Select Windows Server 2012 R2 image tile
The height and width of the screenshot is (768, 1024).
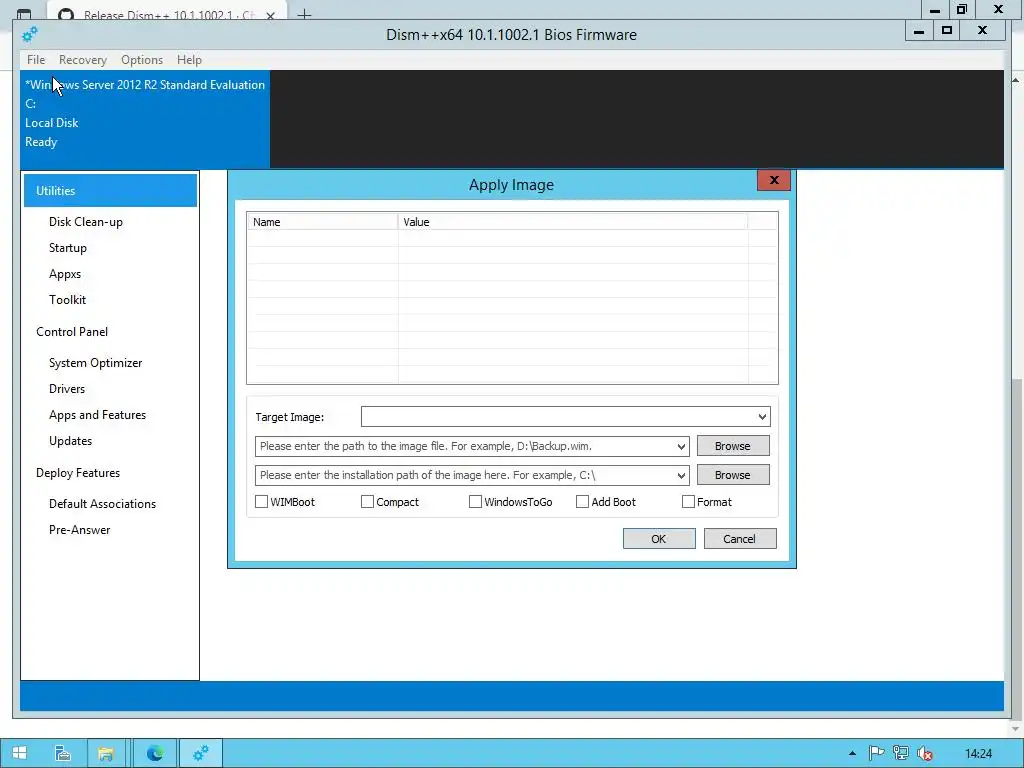(x=145, y=120)
